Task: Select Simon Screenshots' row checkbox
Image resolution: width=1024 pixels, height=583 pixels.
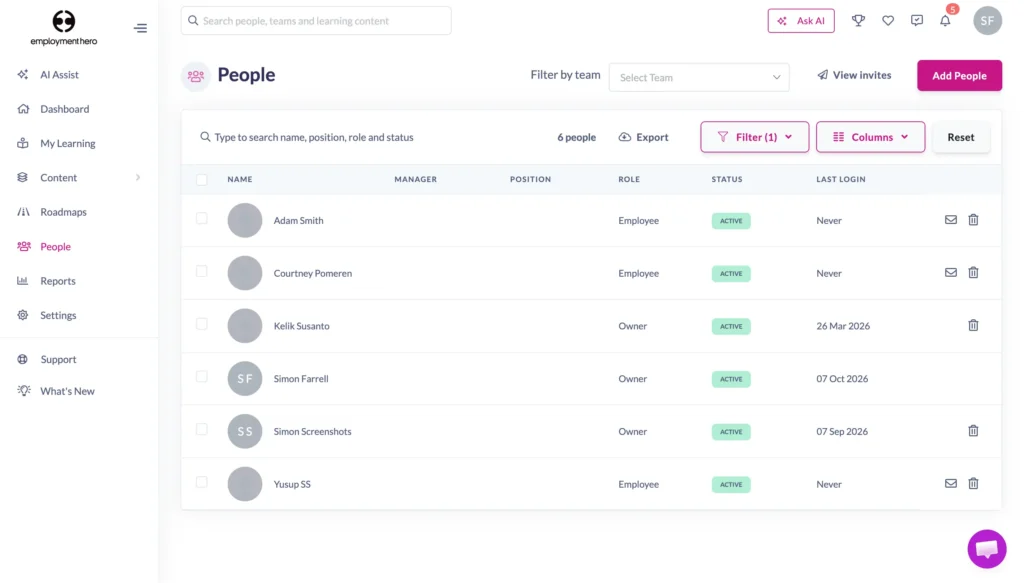Action: pyautogui.click(x=202, y=430)
